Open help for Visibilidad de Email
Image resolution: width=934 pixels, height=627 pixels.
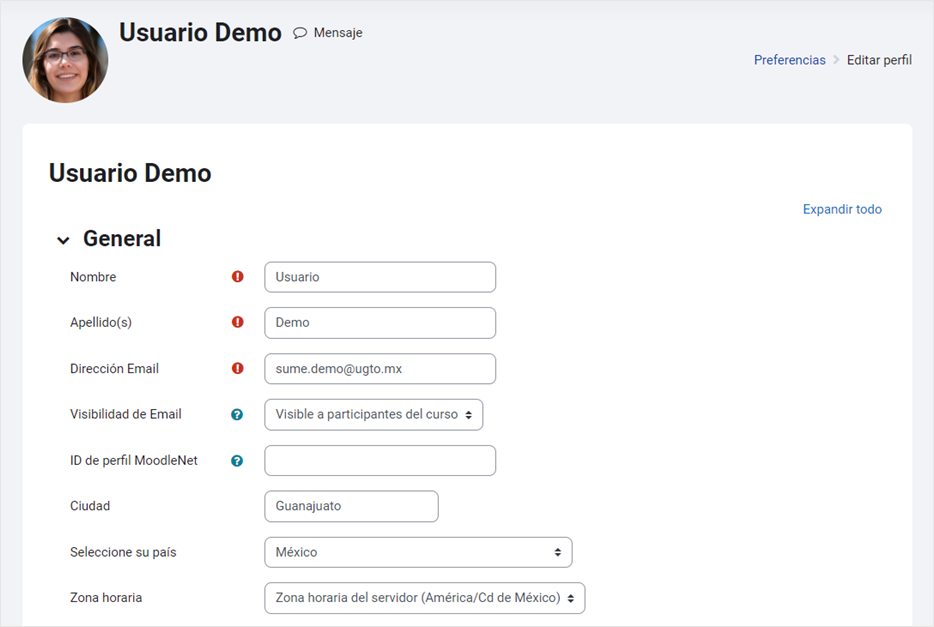[237, 414]
